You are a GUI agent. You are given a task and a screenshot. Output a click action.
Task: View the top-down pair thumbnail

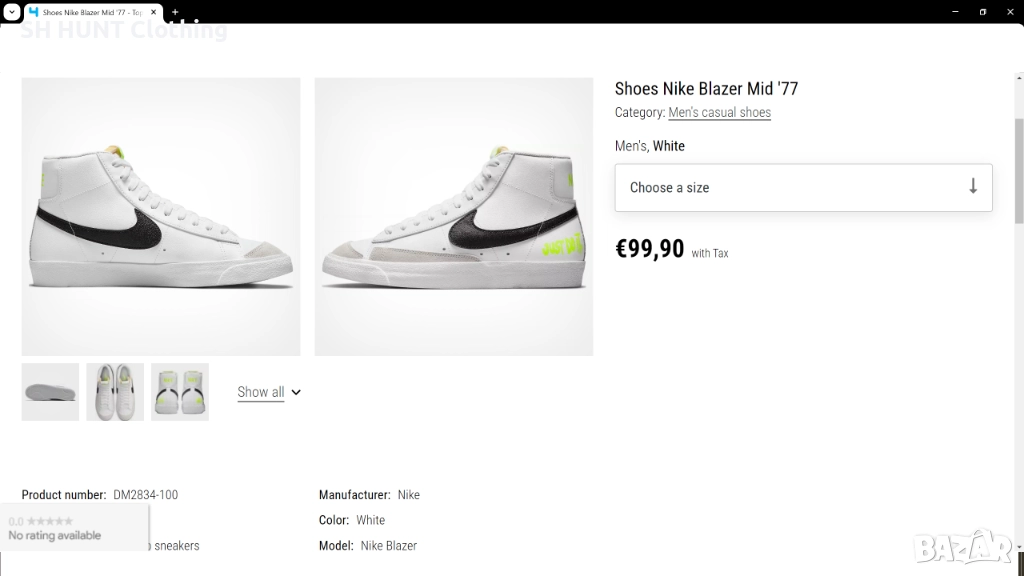point(115,392)
